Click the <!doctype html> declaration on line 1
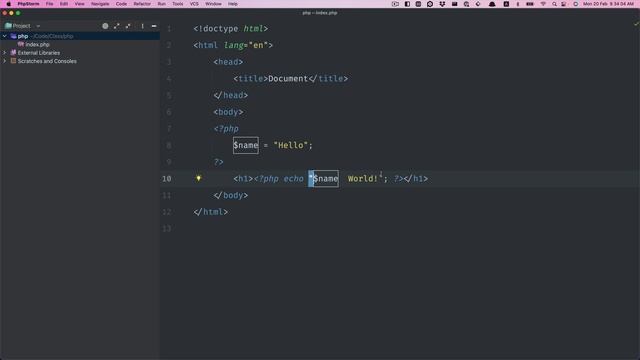The image size is (640, 360). pos(231,29)
